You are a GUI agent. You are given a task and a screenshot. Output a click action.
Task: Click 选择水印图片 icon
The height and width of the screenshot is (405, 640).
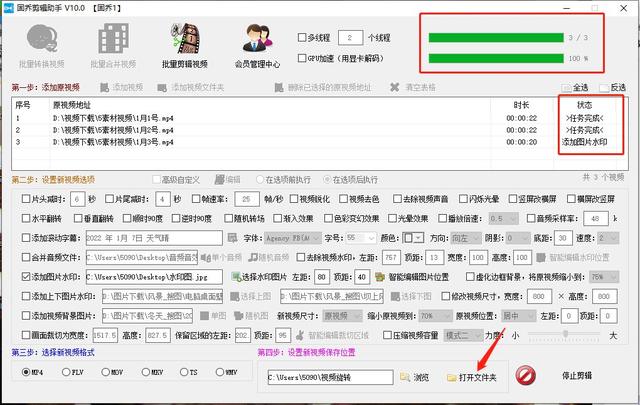click(236, 277)
